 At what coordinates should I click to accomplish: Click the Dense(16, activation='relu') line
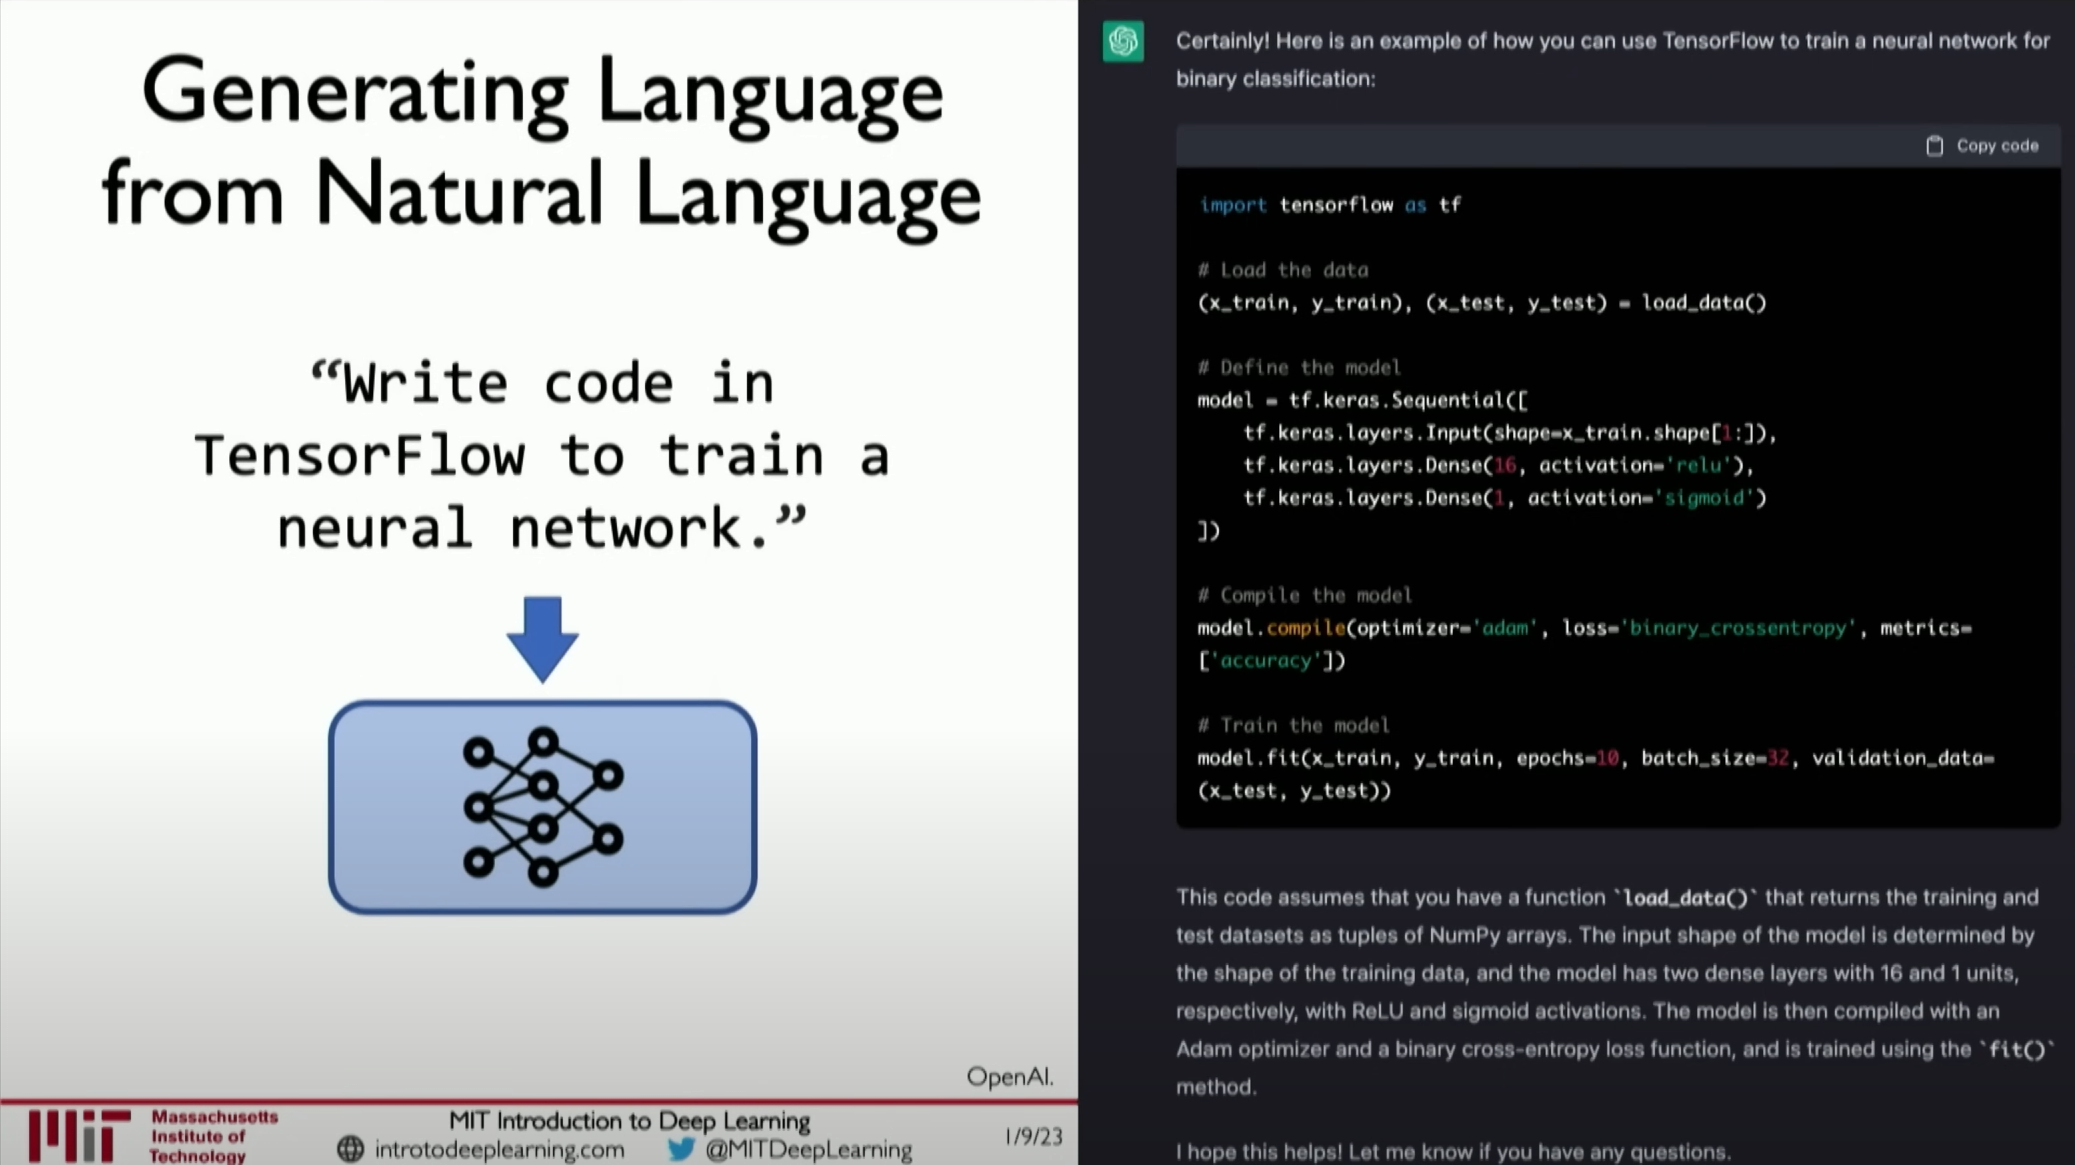(1499, 465)
